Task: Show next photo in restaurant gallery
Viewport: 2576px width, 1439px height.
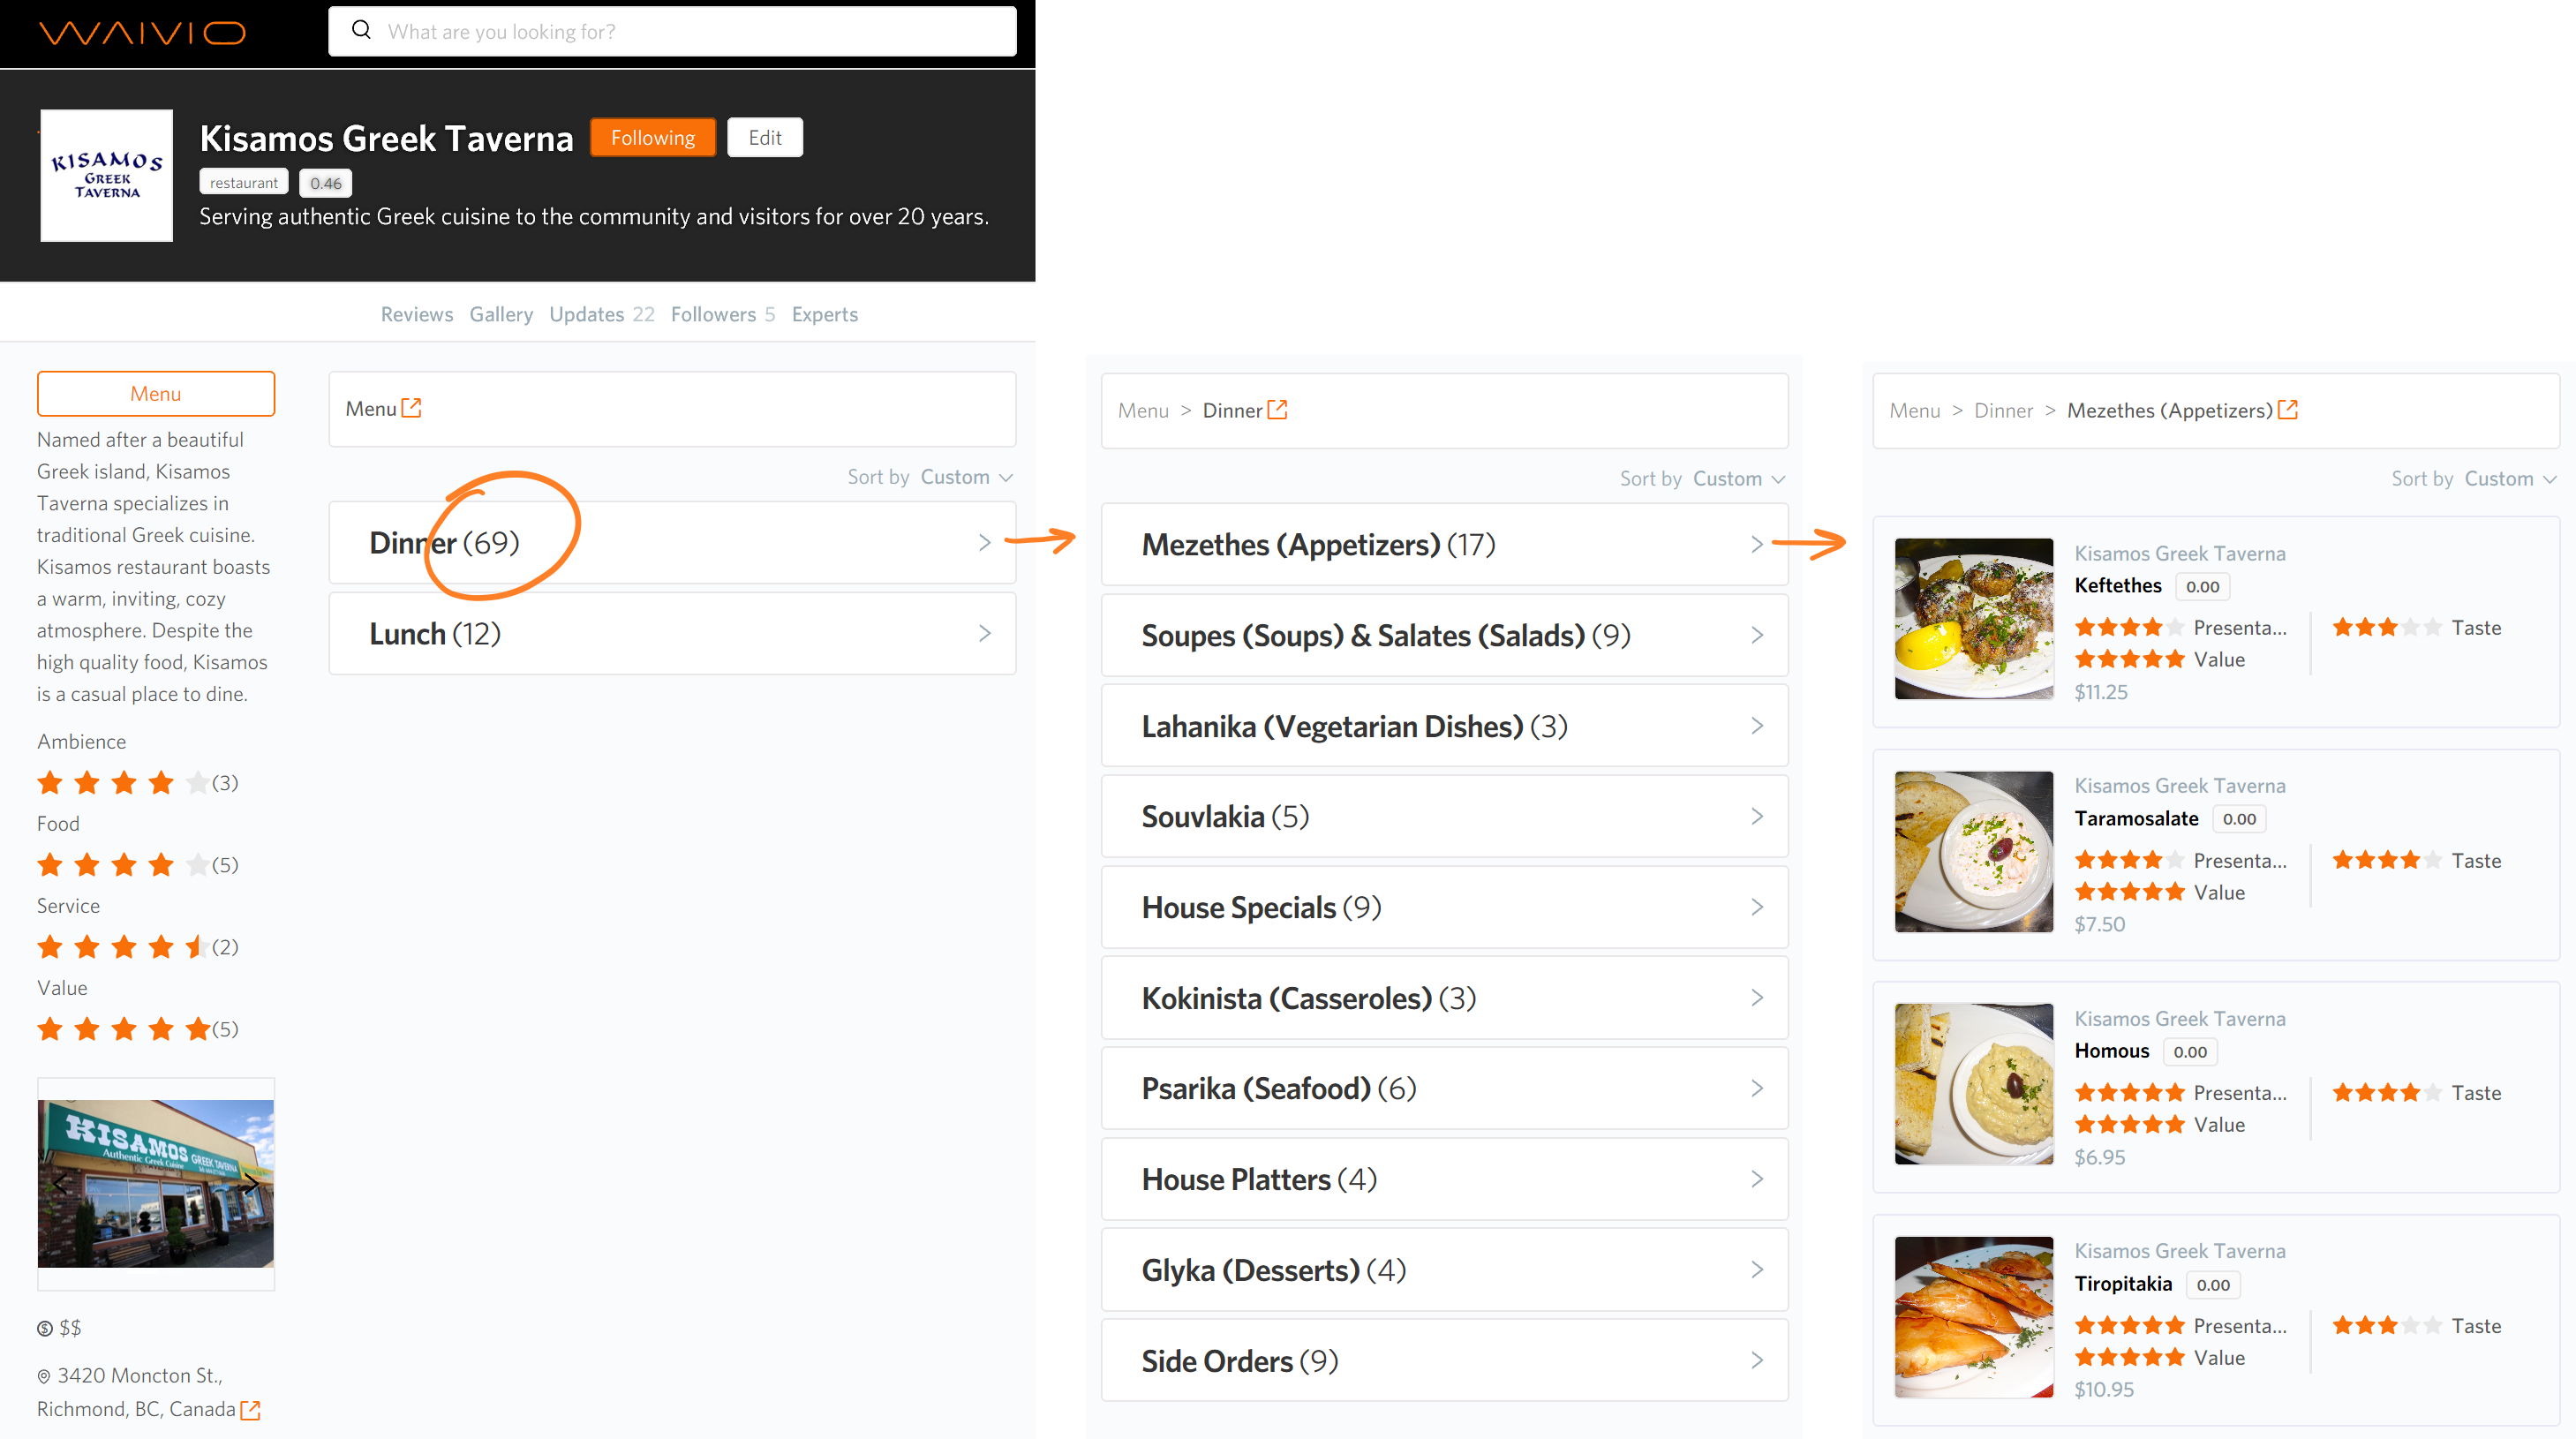Action: point(252,1184)
